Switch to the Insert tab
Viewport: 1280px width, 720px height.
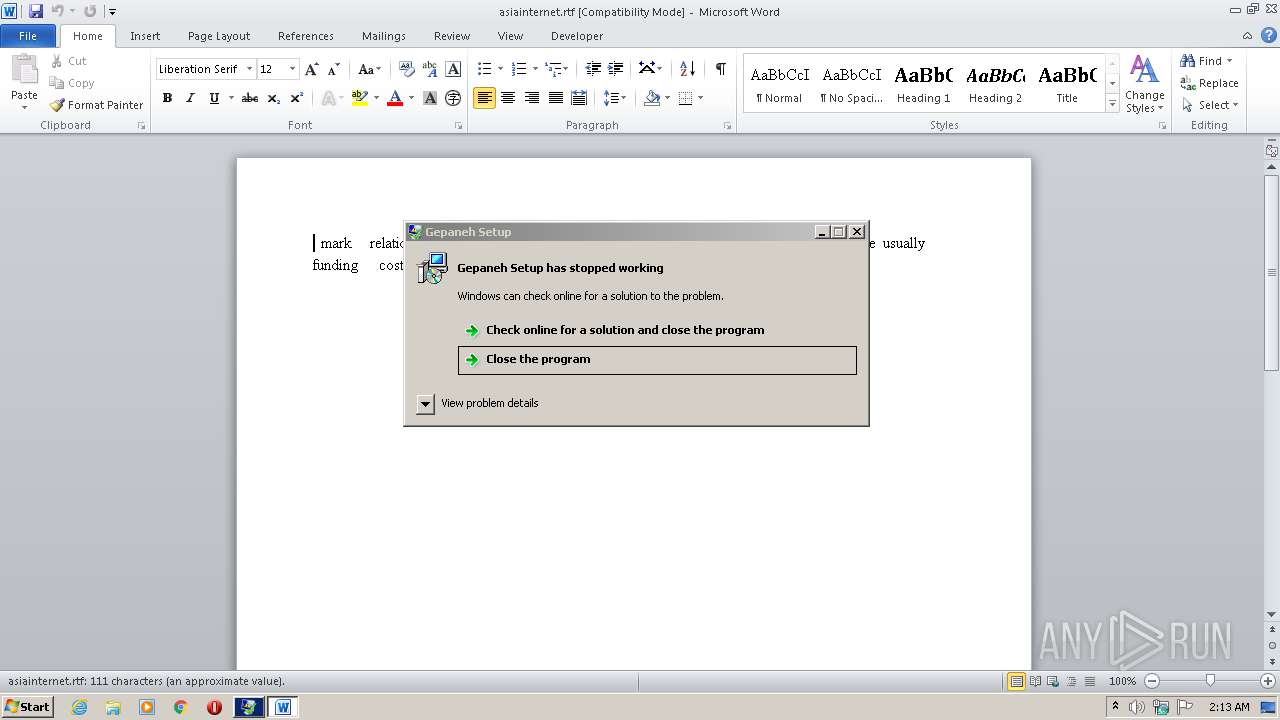[145, 36]
